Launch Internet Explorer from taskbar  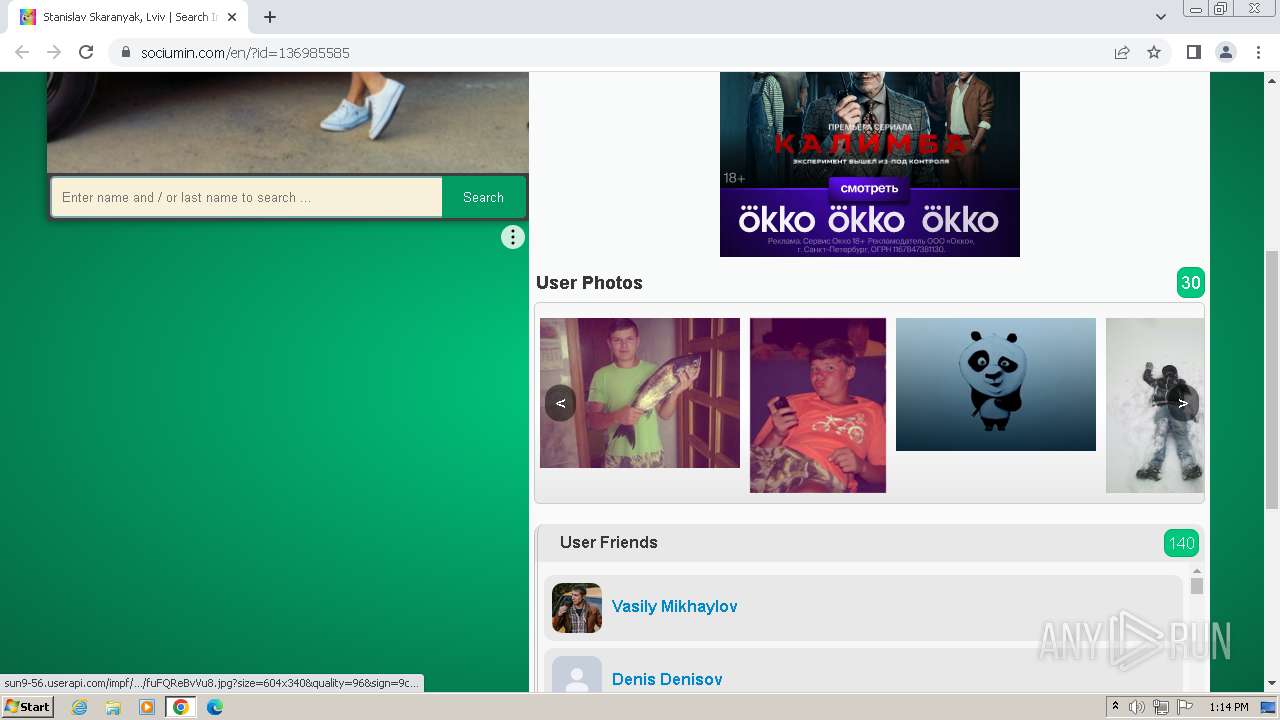pyautogui.click(x=79, y=707)
